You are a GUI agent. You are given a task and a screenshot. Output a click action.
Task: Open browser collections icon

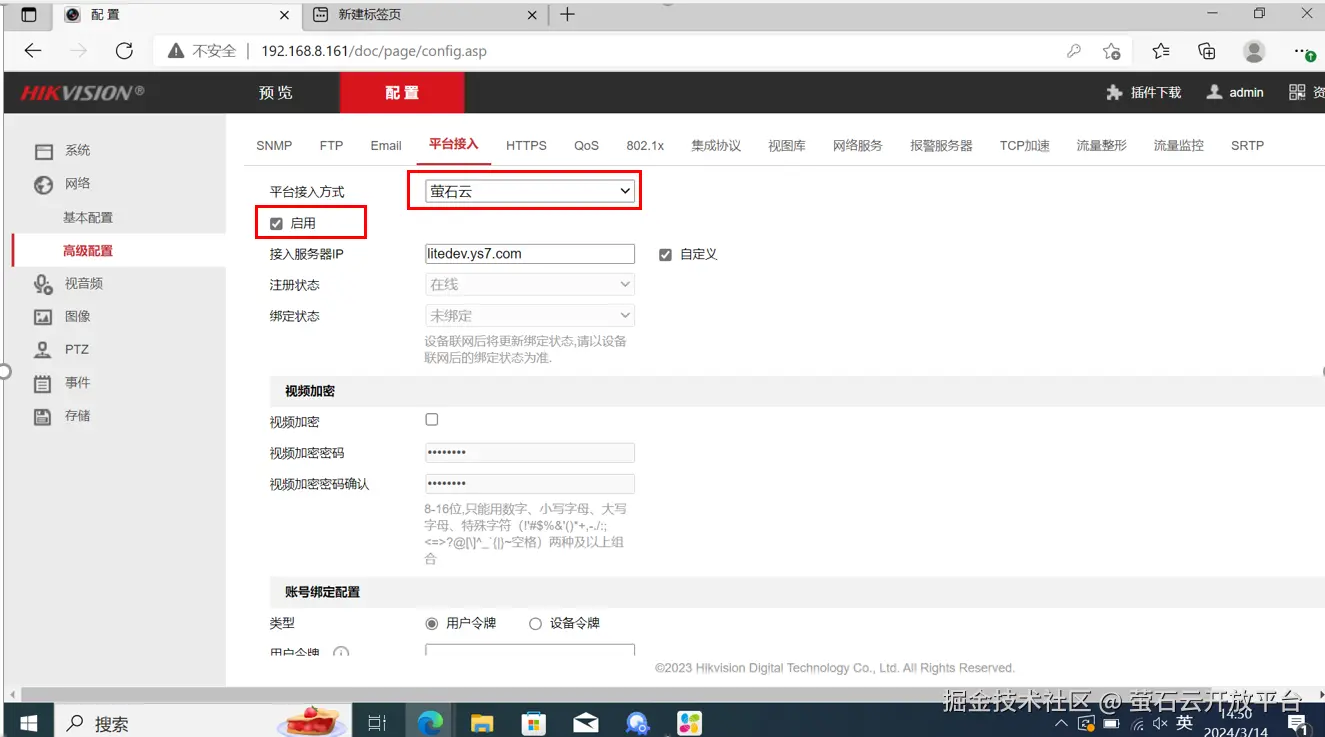[1207, 51]
